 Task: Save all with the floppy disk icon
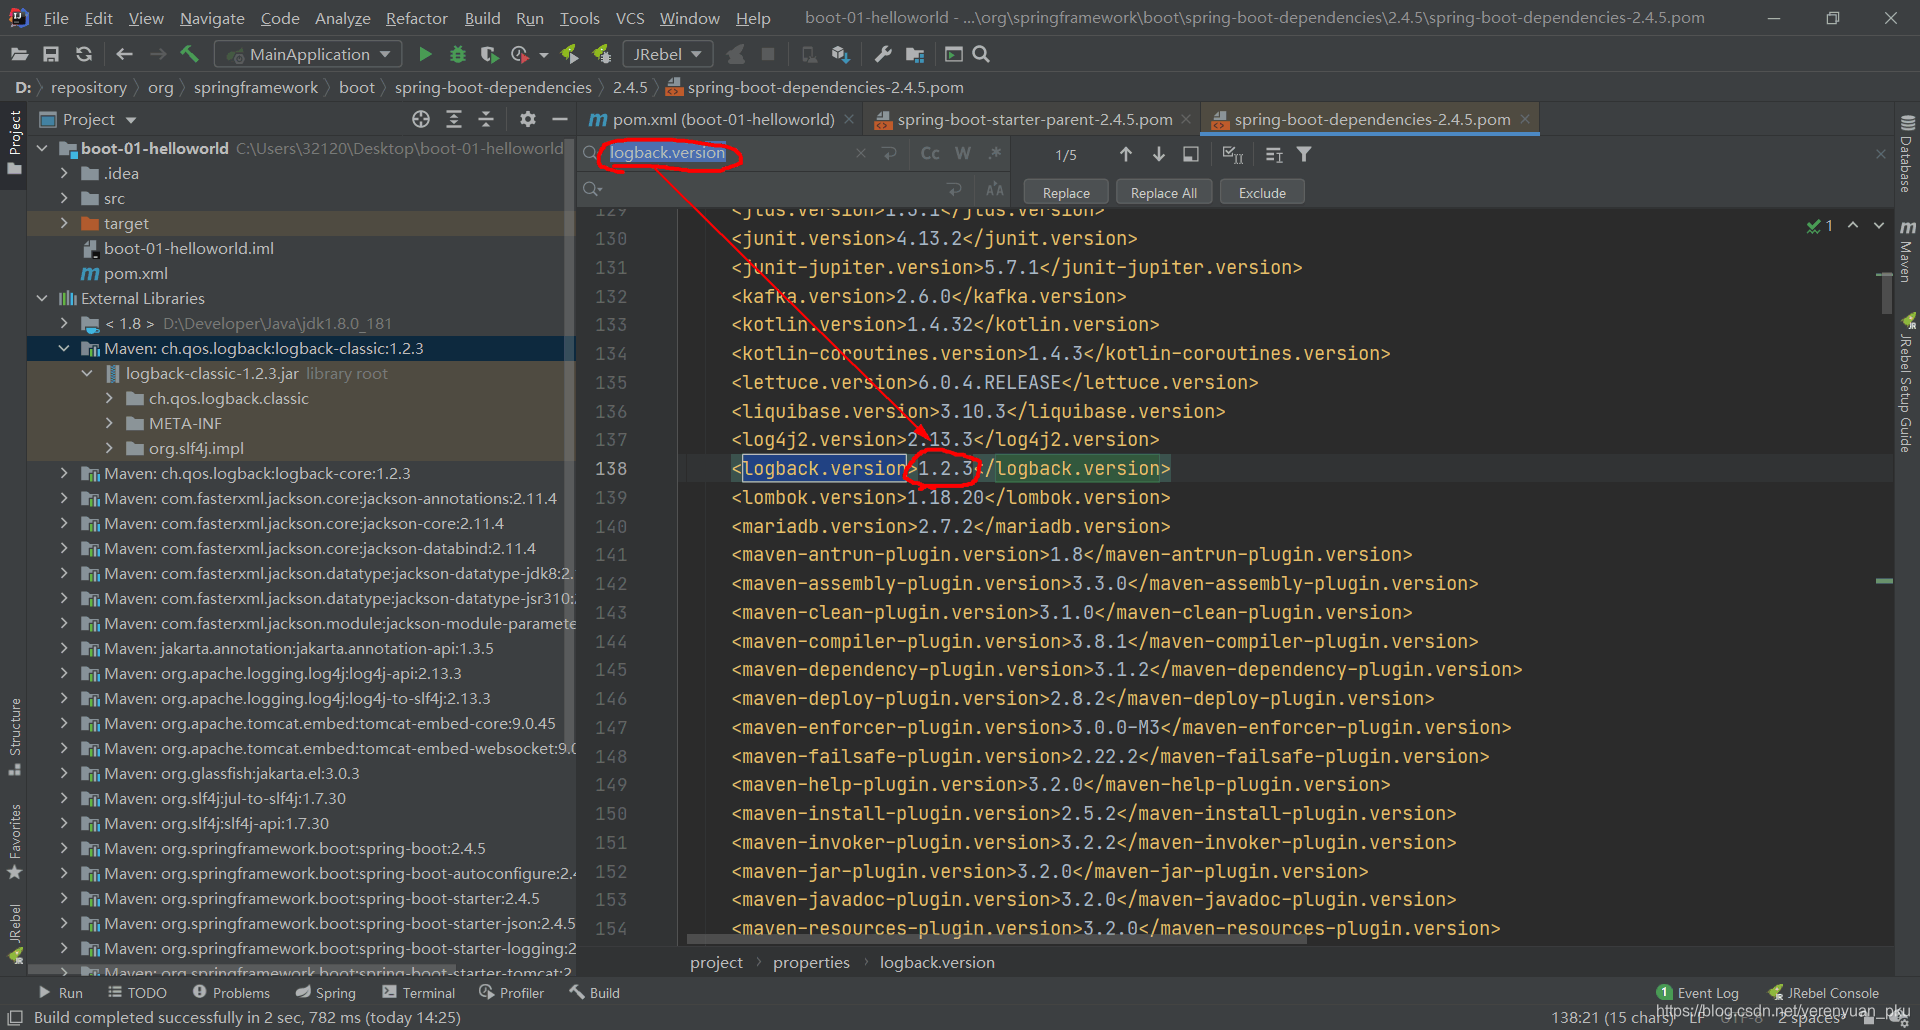pyautogui.click(x=51, y=54)
